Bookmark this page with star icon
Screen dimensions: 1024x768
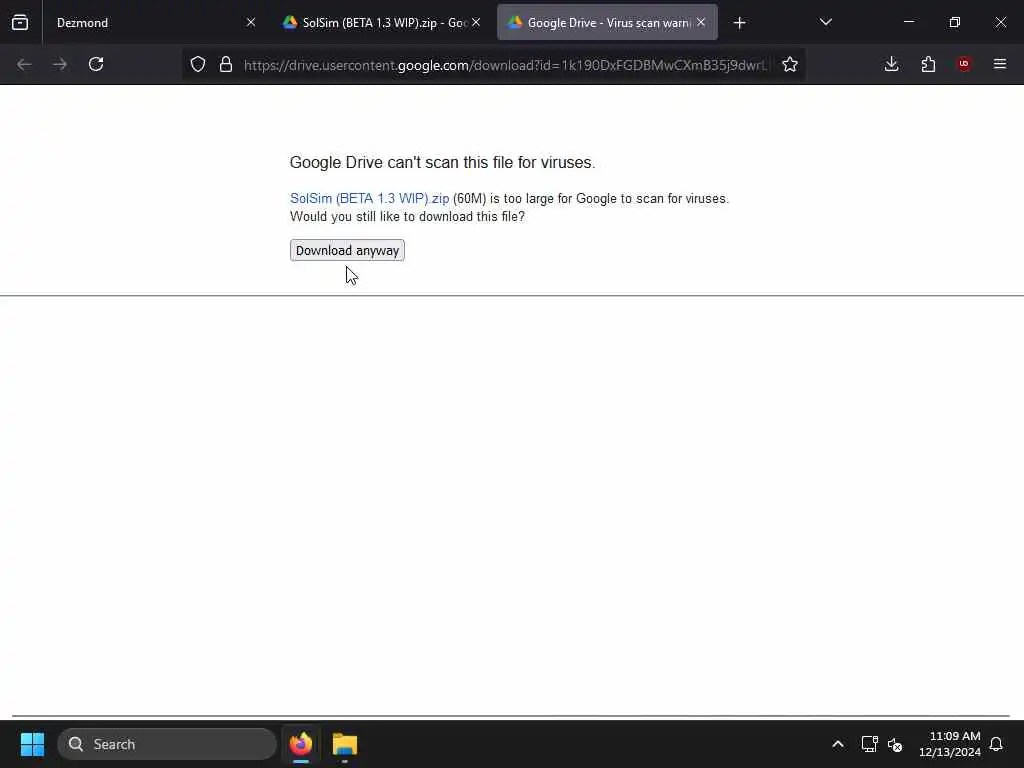pos(790,64)
